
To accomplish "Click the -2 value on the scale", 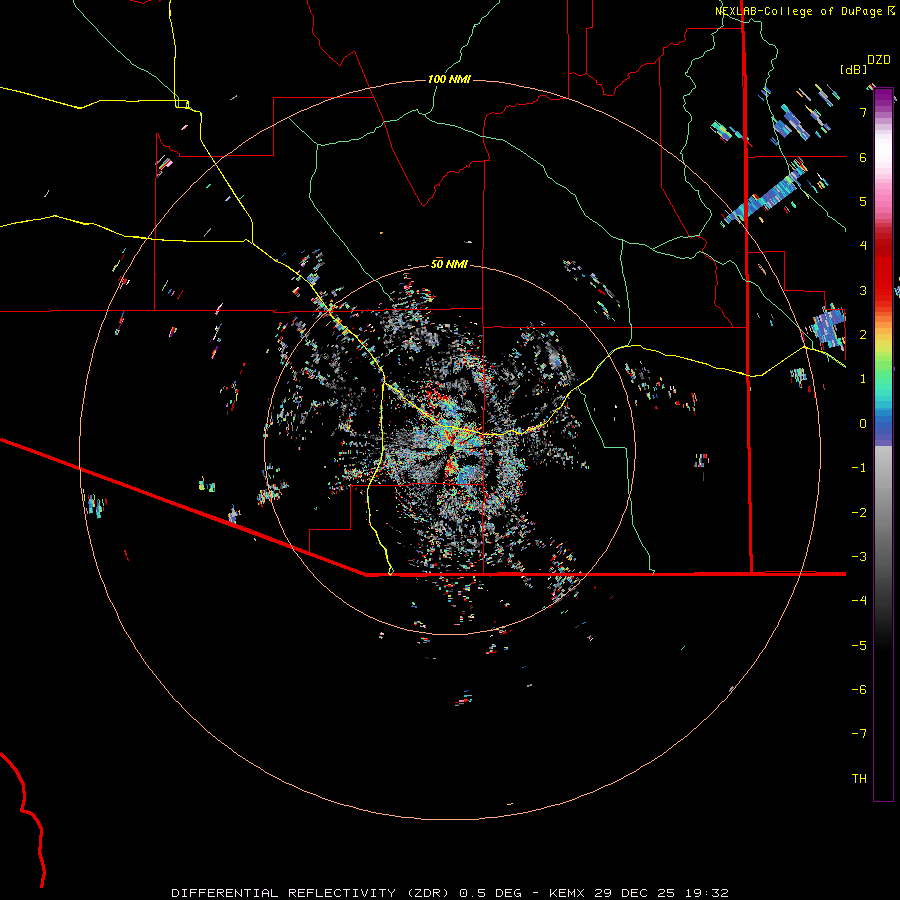I will (859, 513).
